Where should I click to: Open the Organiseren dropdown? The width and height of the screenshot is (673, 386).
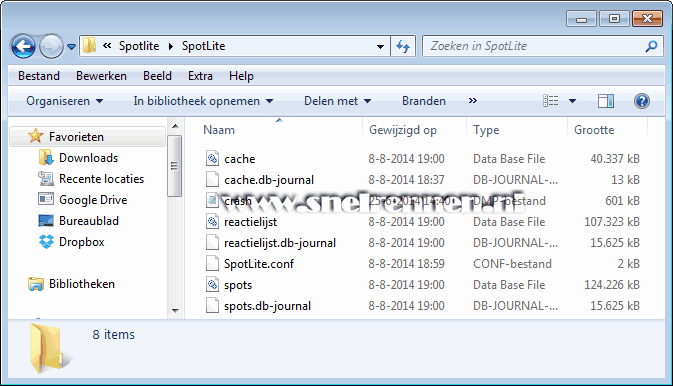(64, 101)
